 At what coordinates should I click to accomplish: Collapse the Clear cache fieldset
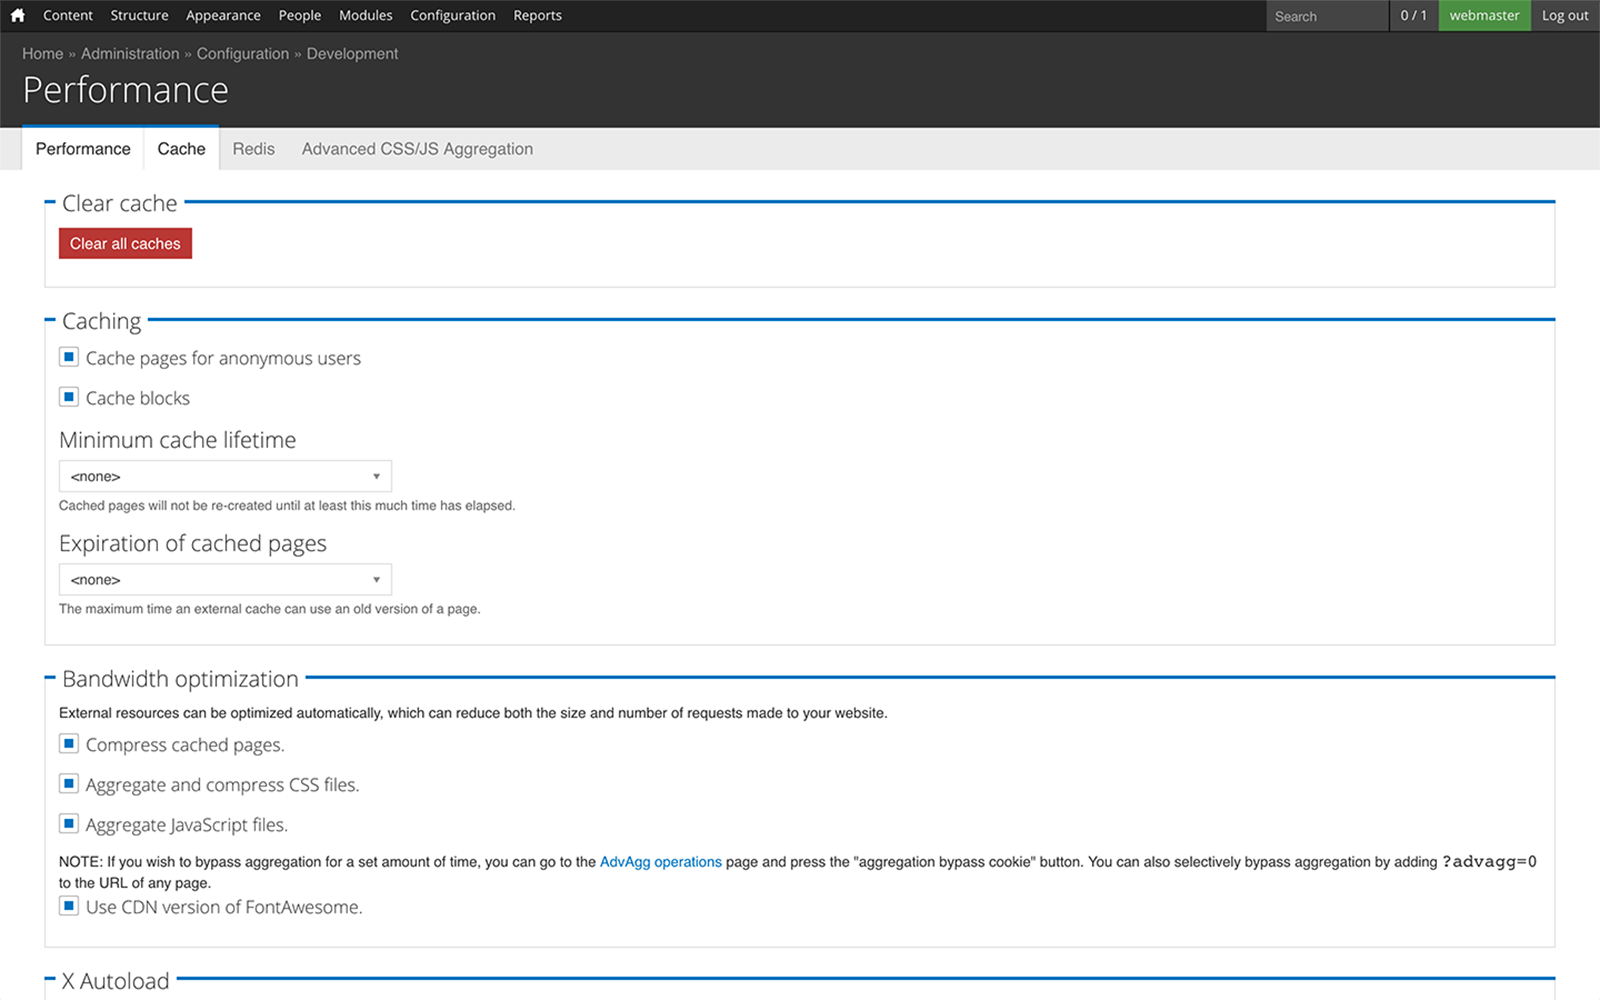(119, 203)
